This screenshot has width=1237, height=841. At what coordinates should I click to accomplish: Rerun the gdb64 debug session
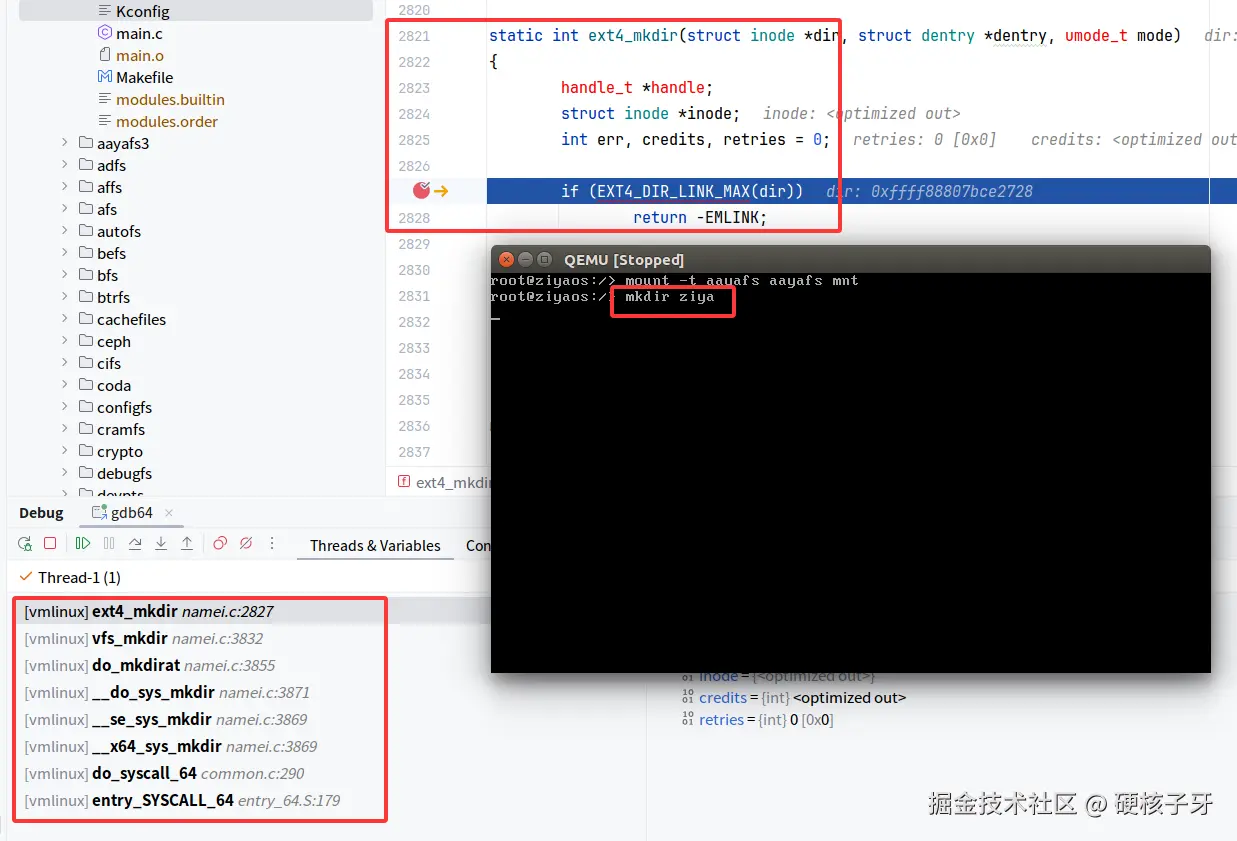pyautogui.click(x=25, y=544)
